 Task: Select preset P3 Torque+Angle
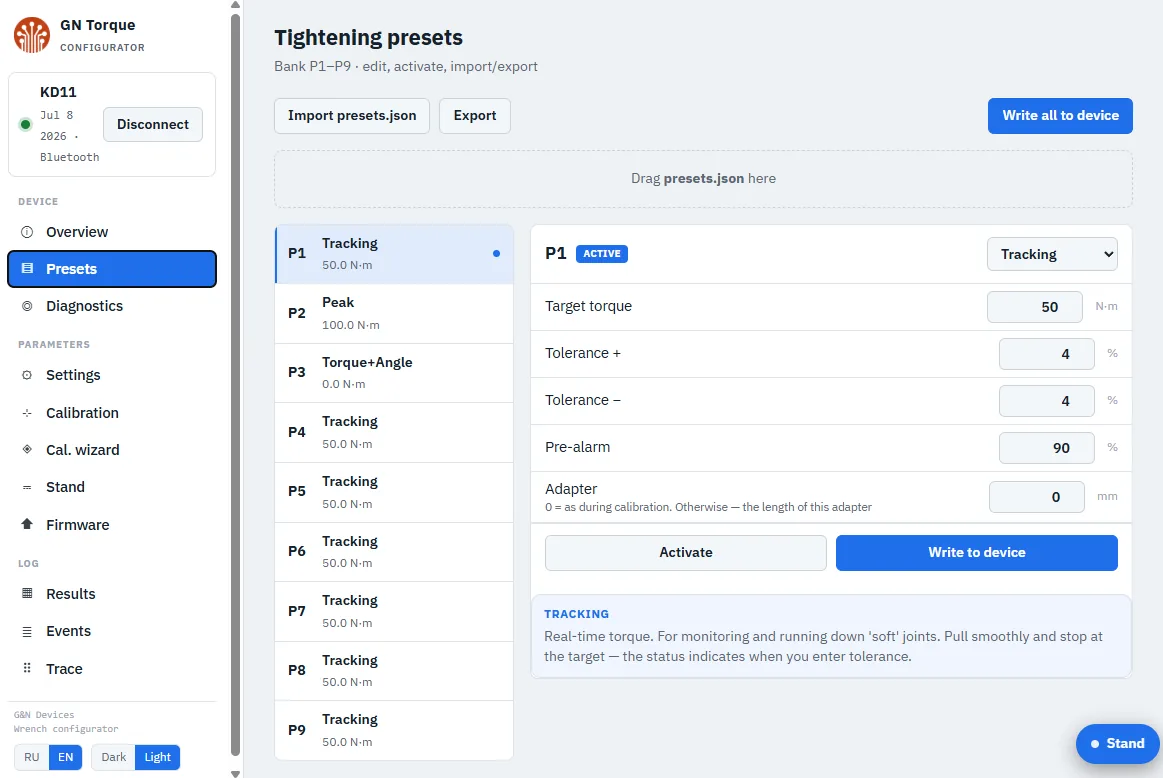coord(394,373)
